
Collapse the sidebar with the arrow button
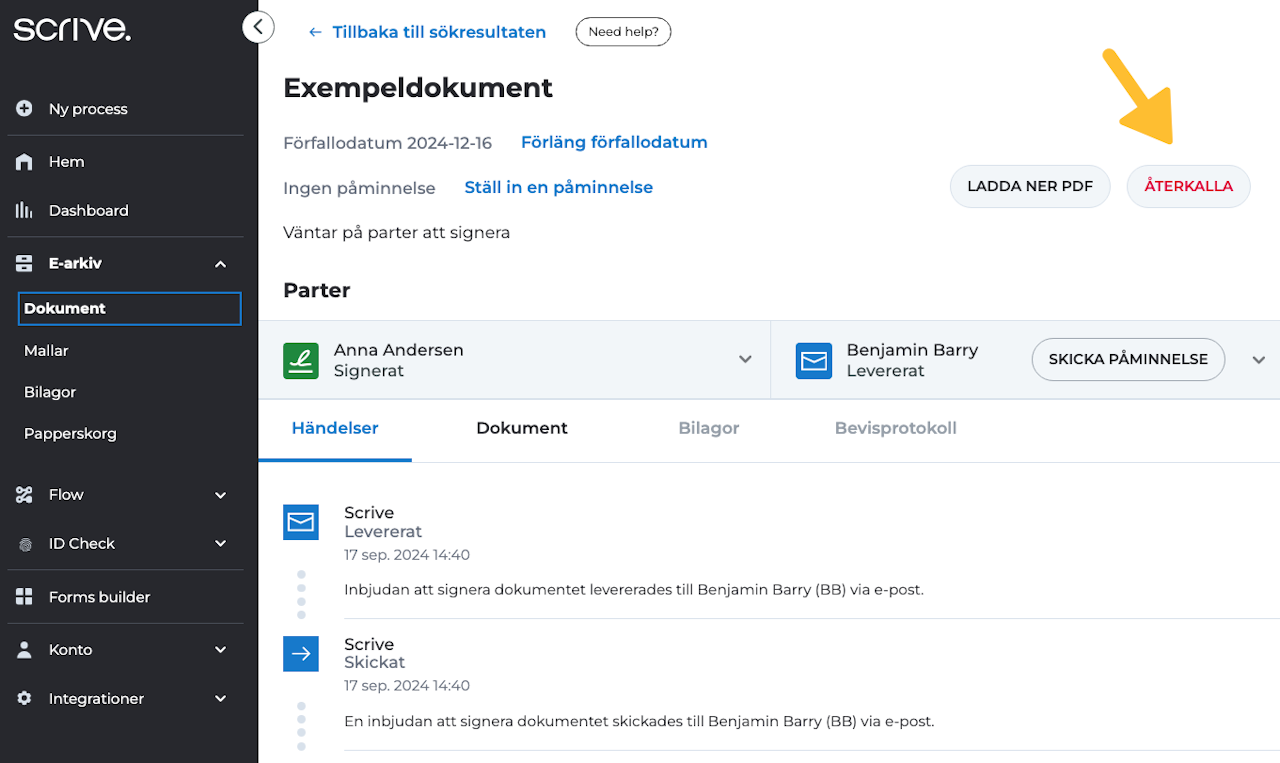coord(258,27)
